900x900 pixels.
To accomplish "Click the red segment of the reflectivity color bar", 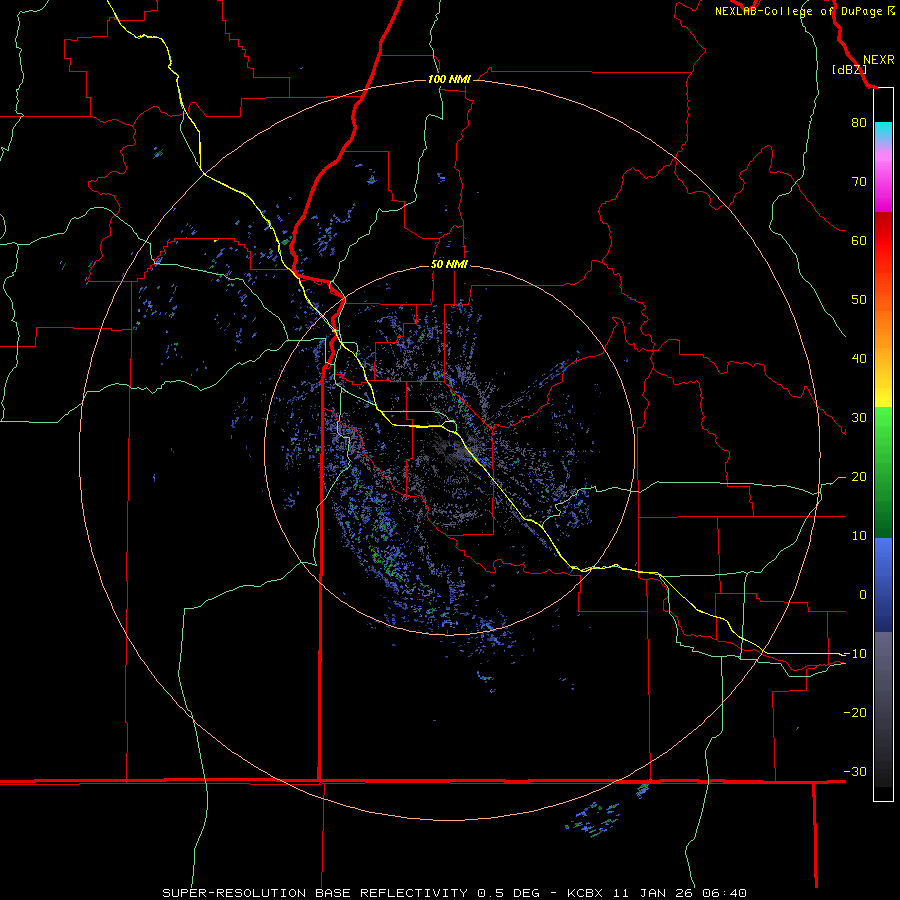I will pyautogui.click(x=883, y=241).
